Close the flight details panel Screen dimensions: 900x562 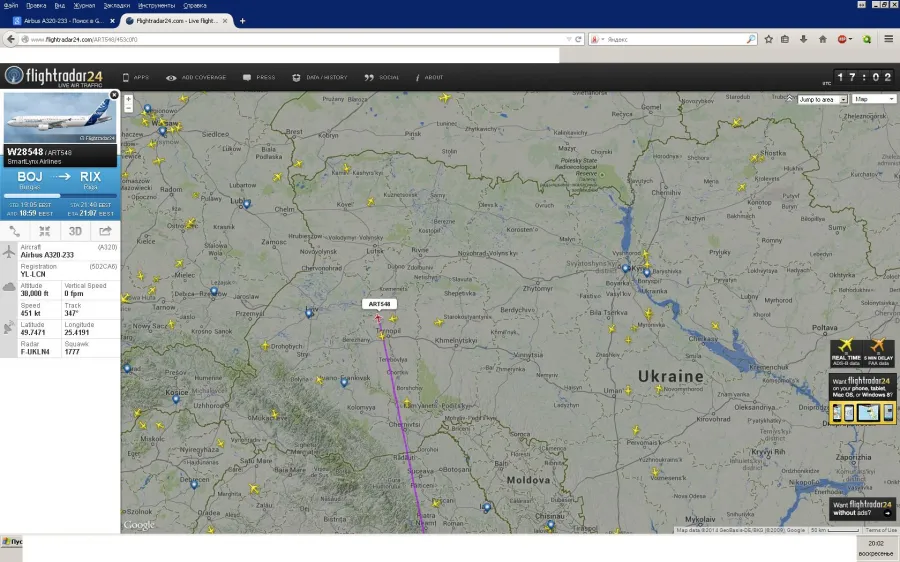click(114, 95)
